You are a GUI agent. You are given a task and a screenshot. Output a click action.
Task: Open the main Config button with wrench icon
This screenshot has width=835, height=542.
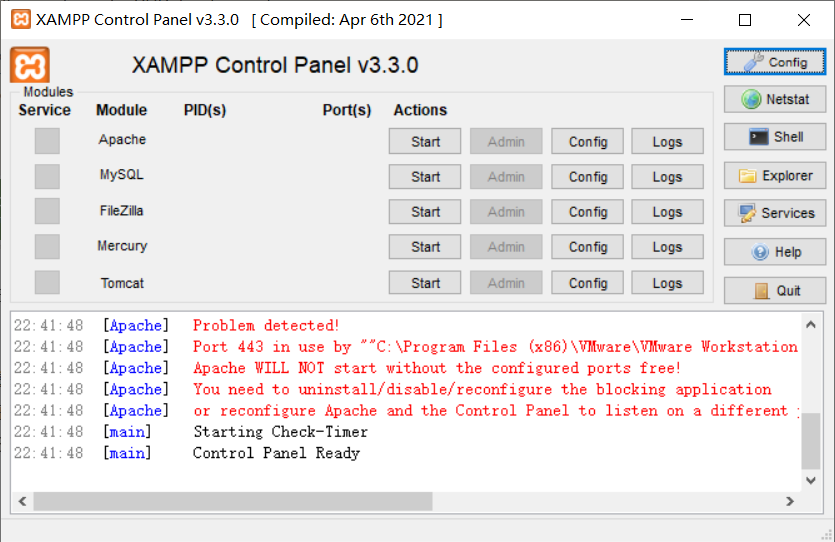click(775, 62)
